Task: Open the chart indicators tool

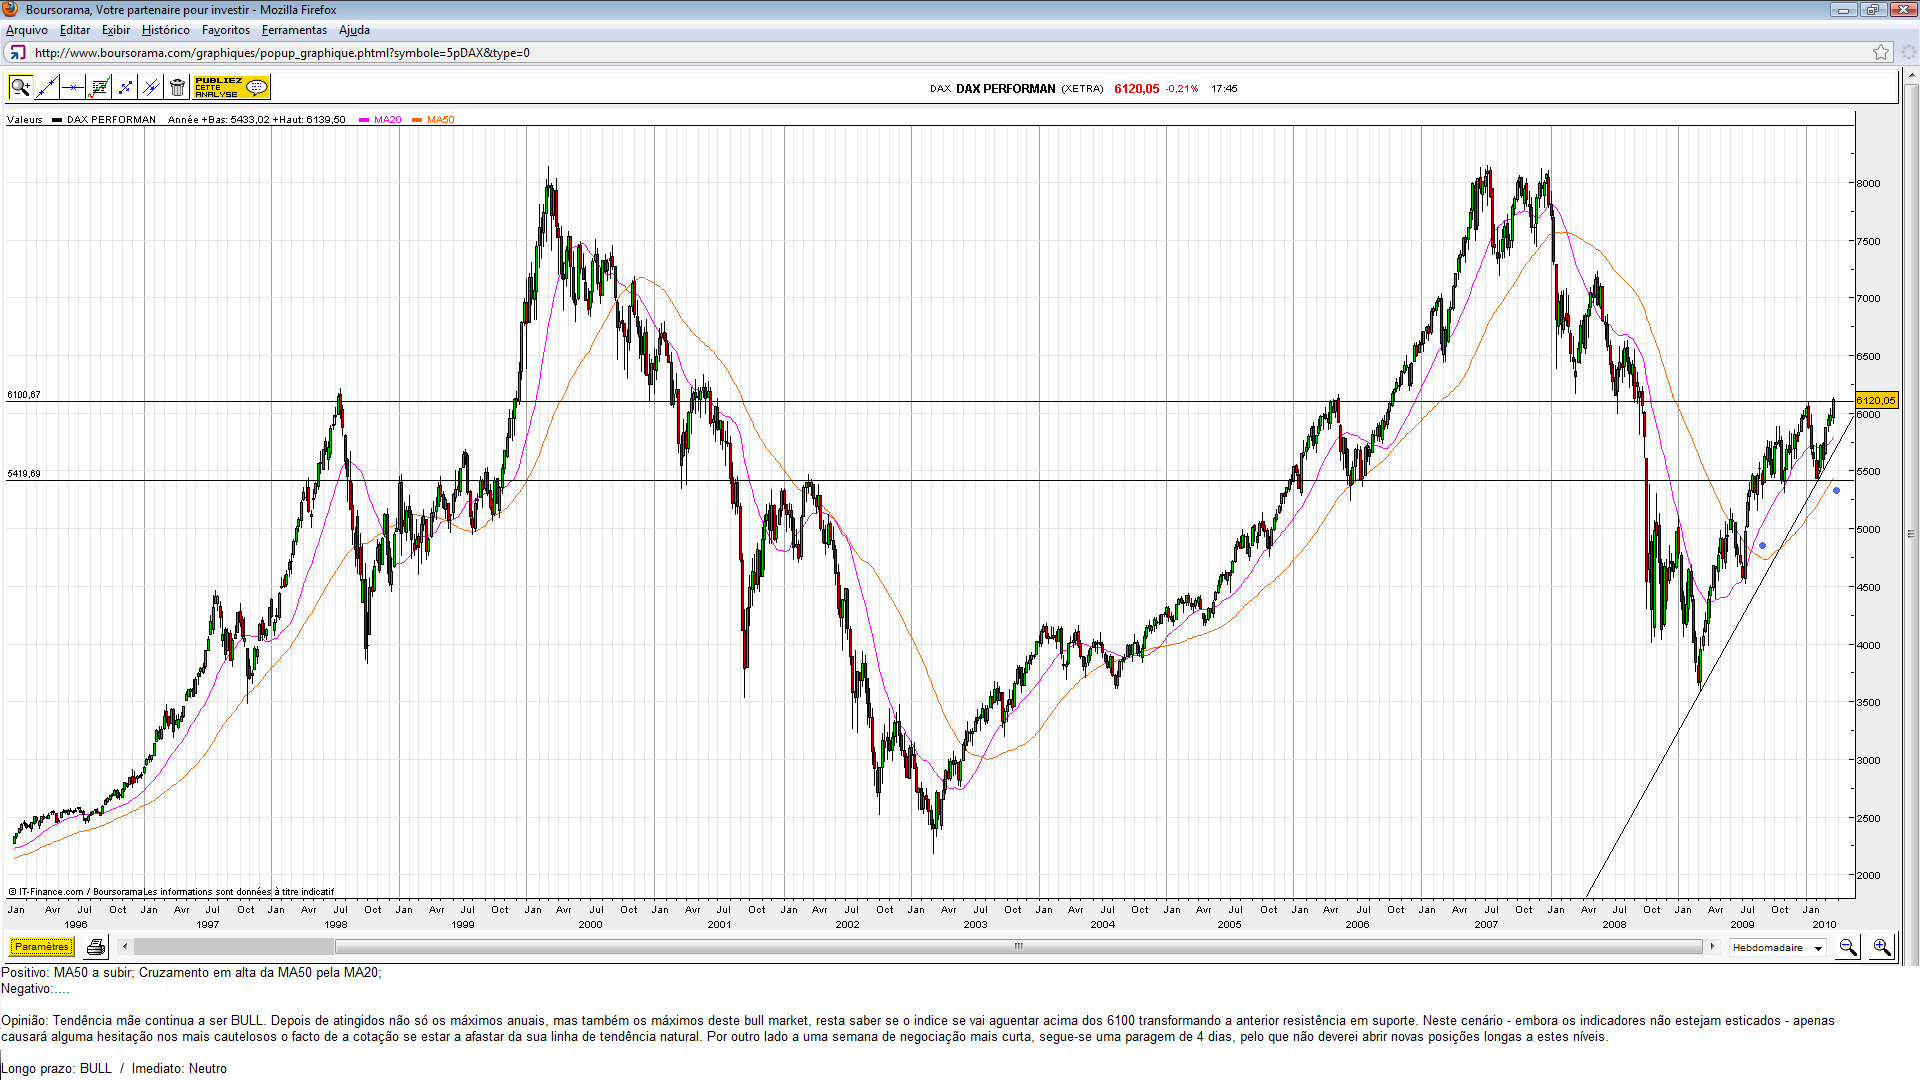Action: tap(99, 88)
